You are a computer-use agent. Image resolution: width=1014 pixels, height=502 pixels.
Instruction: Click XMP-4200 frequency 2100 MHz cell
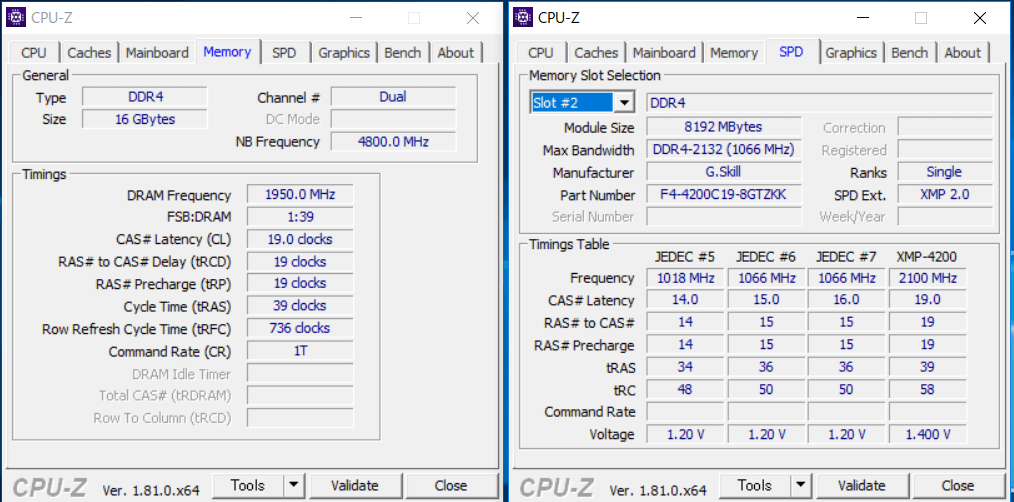pyautogui.click(x=927, y=278)
